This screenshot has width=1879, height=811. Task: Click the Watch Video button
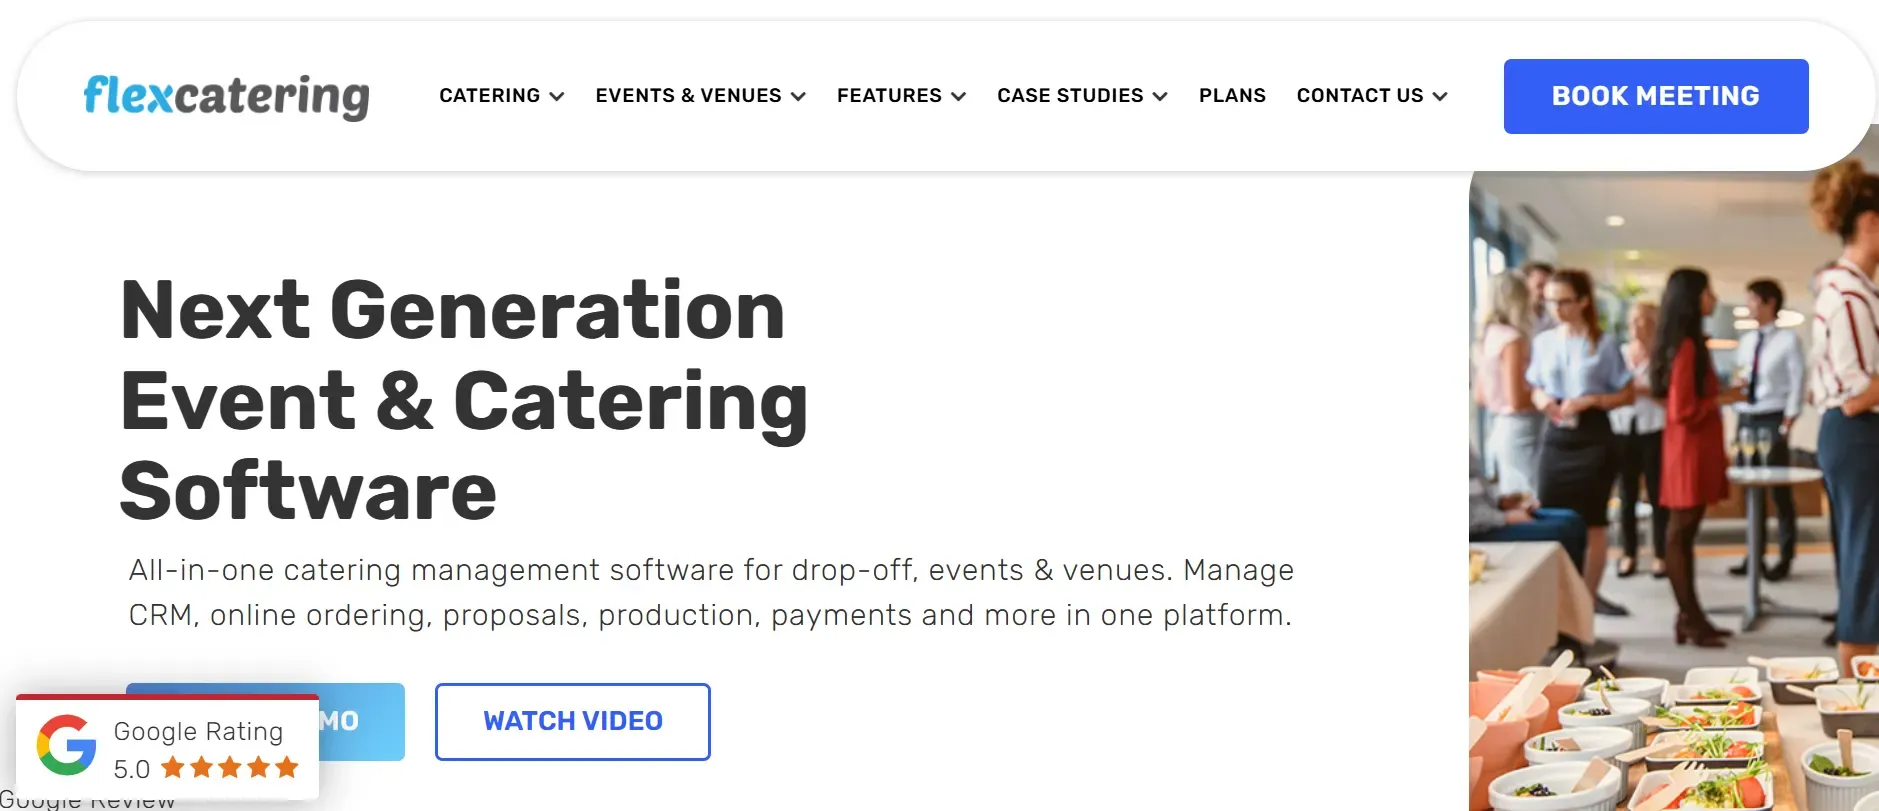[x=573, y=721]
